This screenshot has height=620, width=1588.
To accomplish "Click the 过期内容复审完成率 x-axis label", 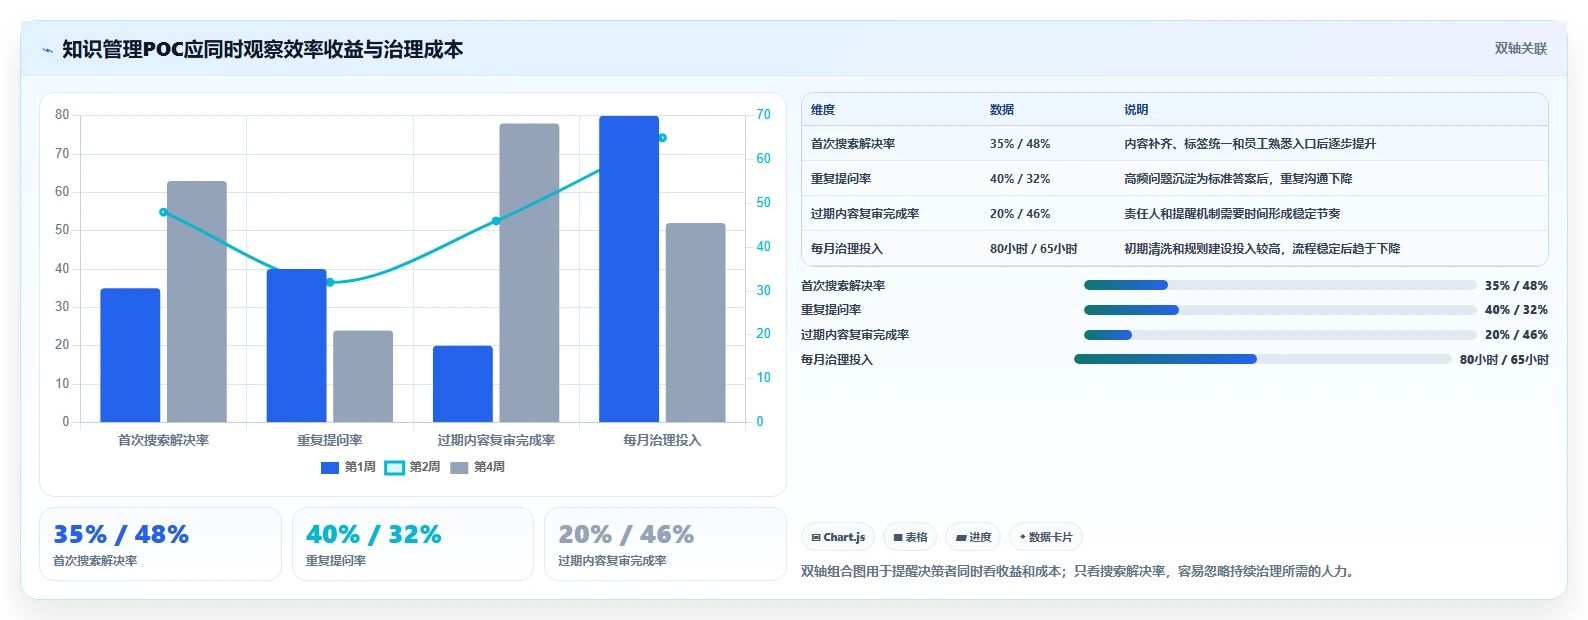I will 496,440.
